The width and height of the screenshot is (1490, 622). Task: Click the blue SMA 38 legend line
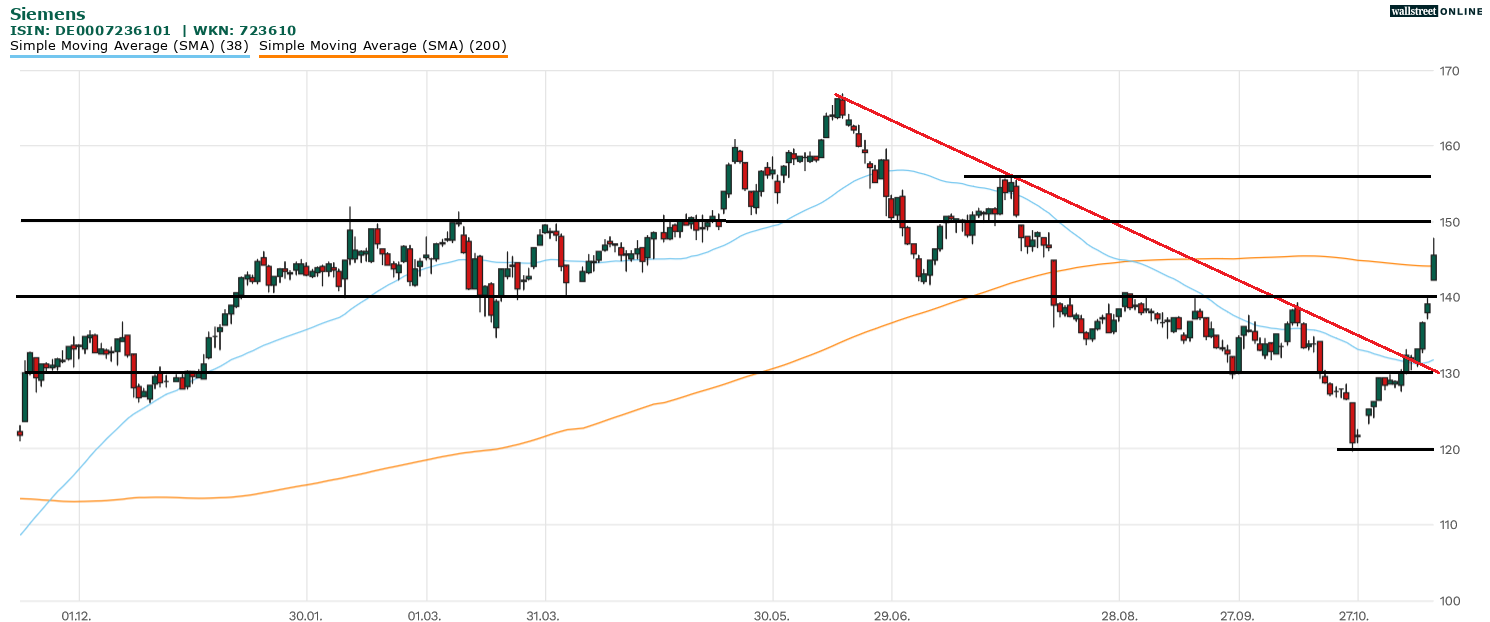coord(129,56)
